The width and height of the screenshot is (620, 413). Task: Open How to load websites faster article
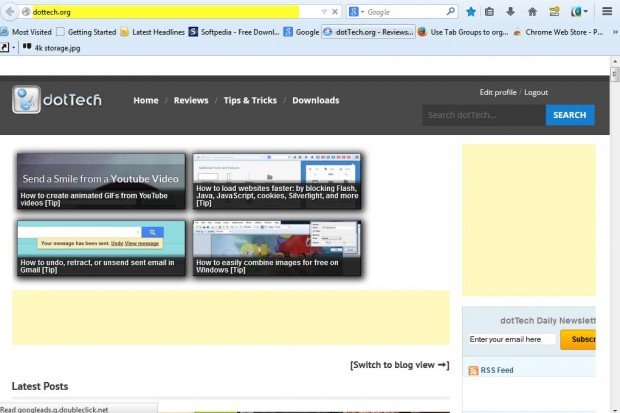pos(277,181)
